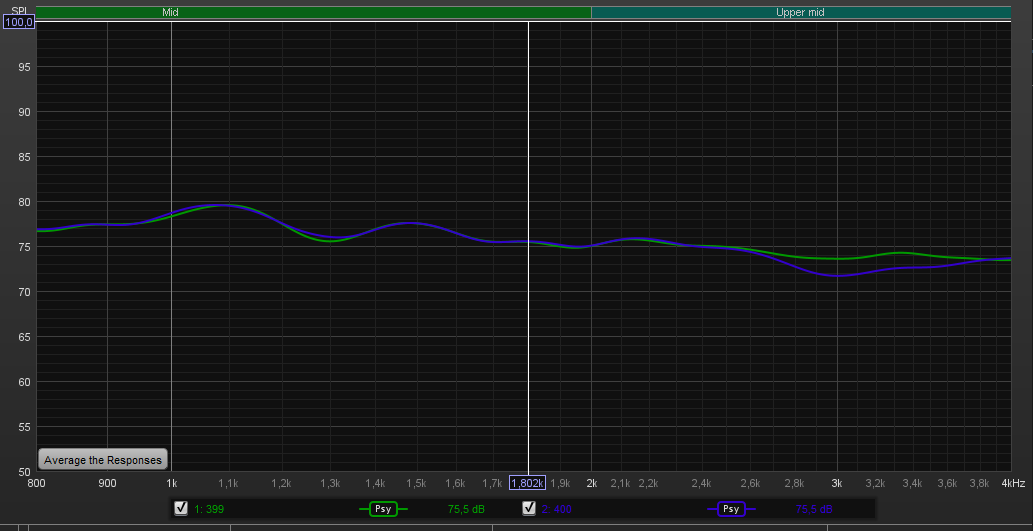Click the green Psy smoothing indicator

383,509
